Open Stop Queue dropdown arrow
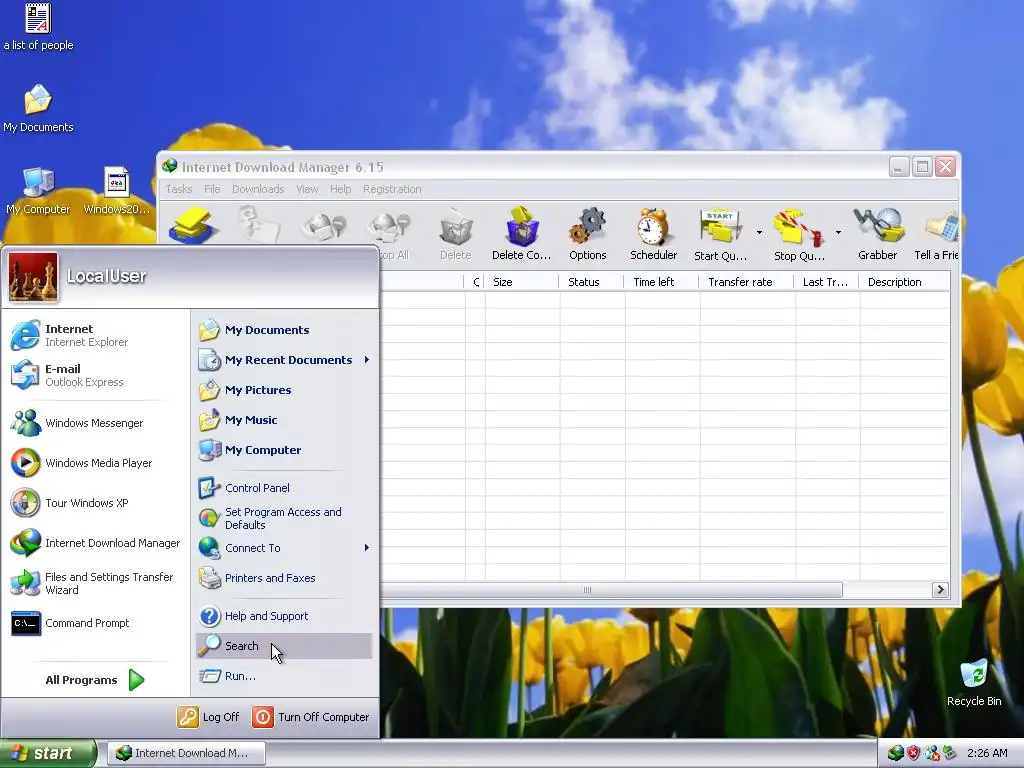Screen dimensions: 1024x768 838,232
